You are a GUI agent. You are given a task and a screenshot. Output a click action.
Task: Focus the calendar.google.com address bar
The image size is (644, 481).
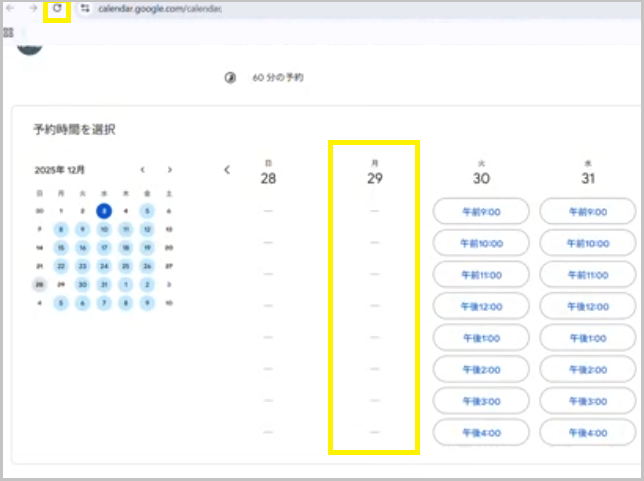(160, 9)
